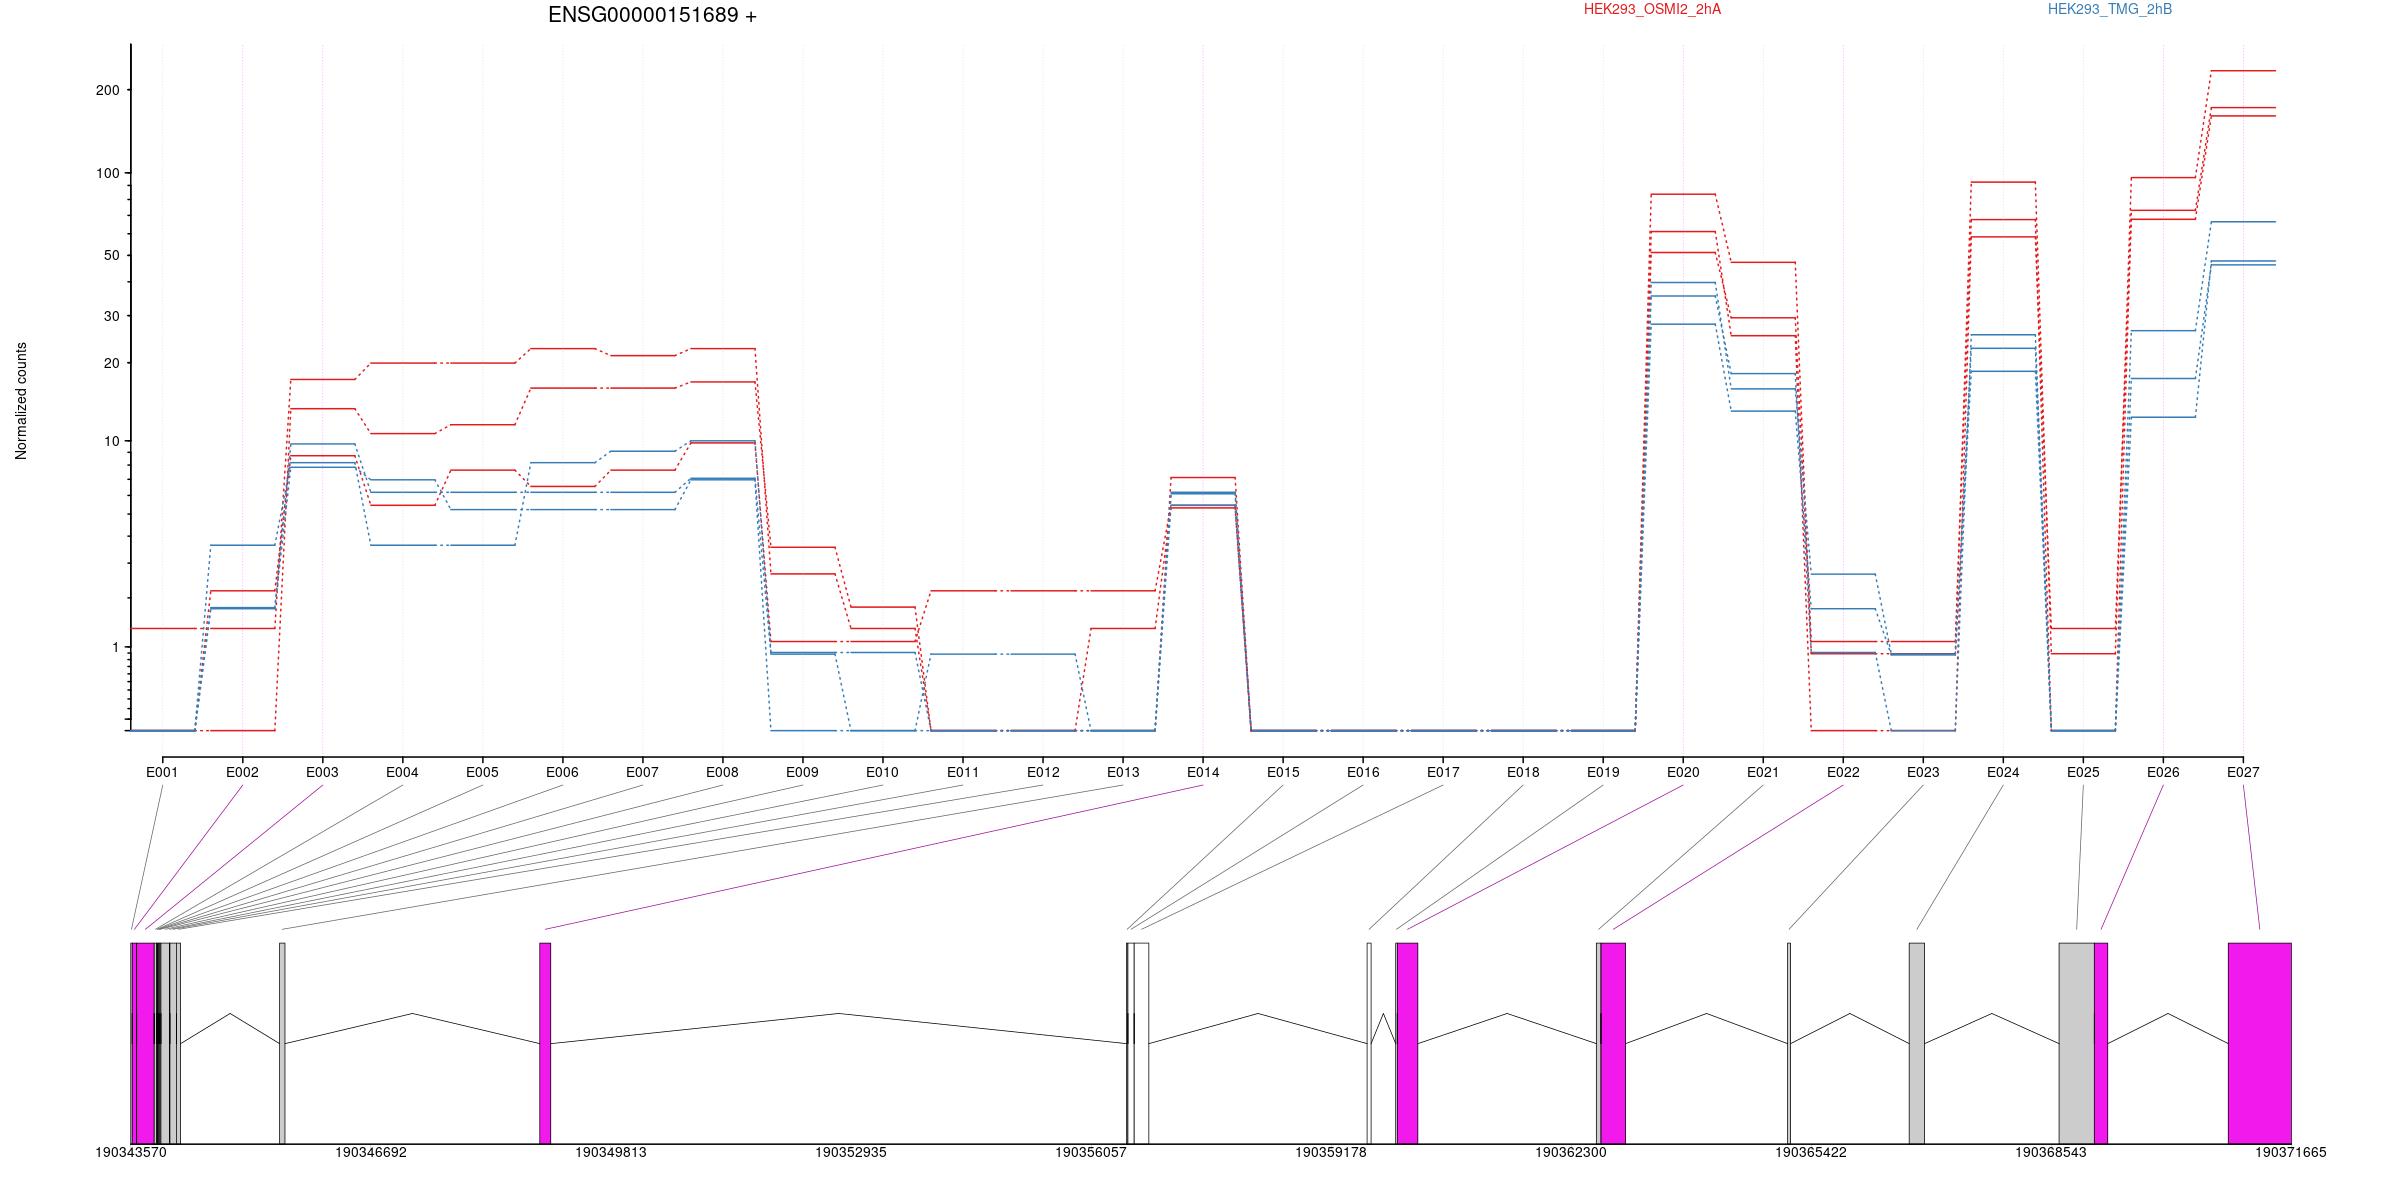Click exon label E021
This screenshot has height=1200, width=2400.
(1763, 772)
